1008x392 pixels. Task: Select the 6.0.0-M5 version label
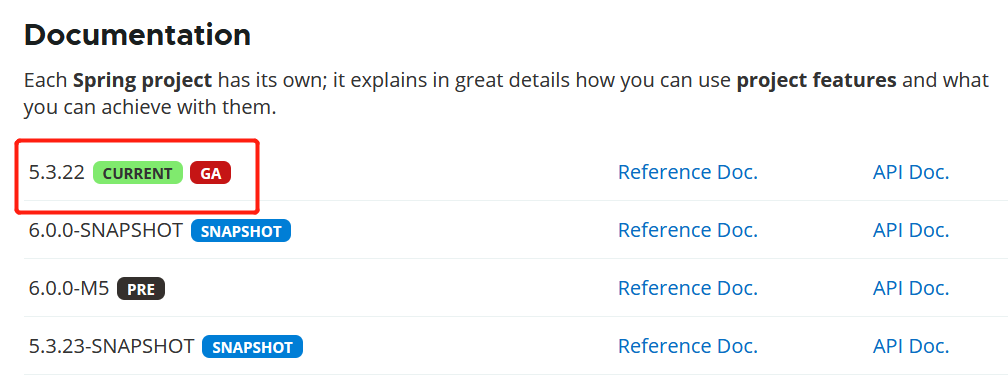tap(69, 289)
